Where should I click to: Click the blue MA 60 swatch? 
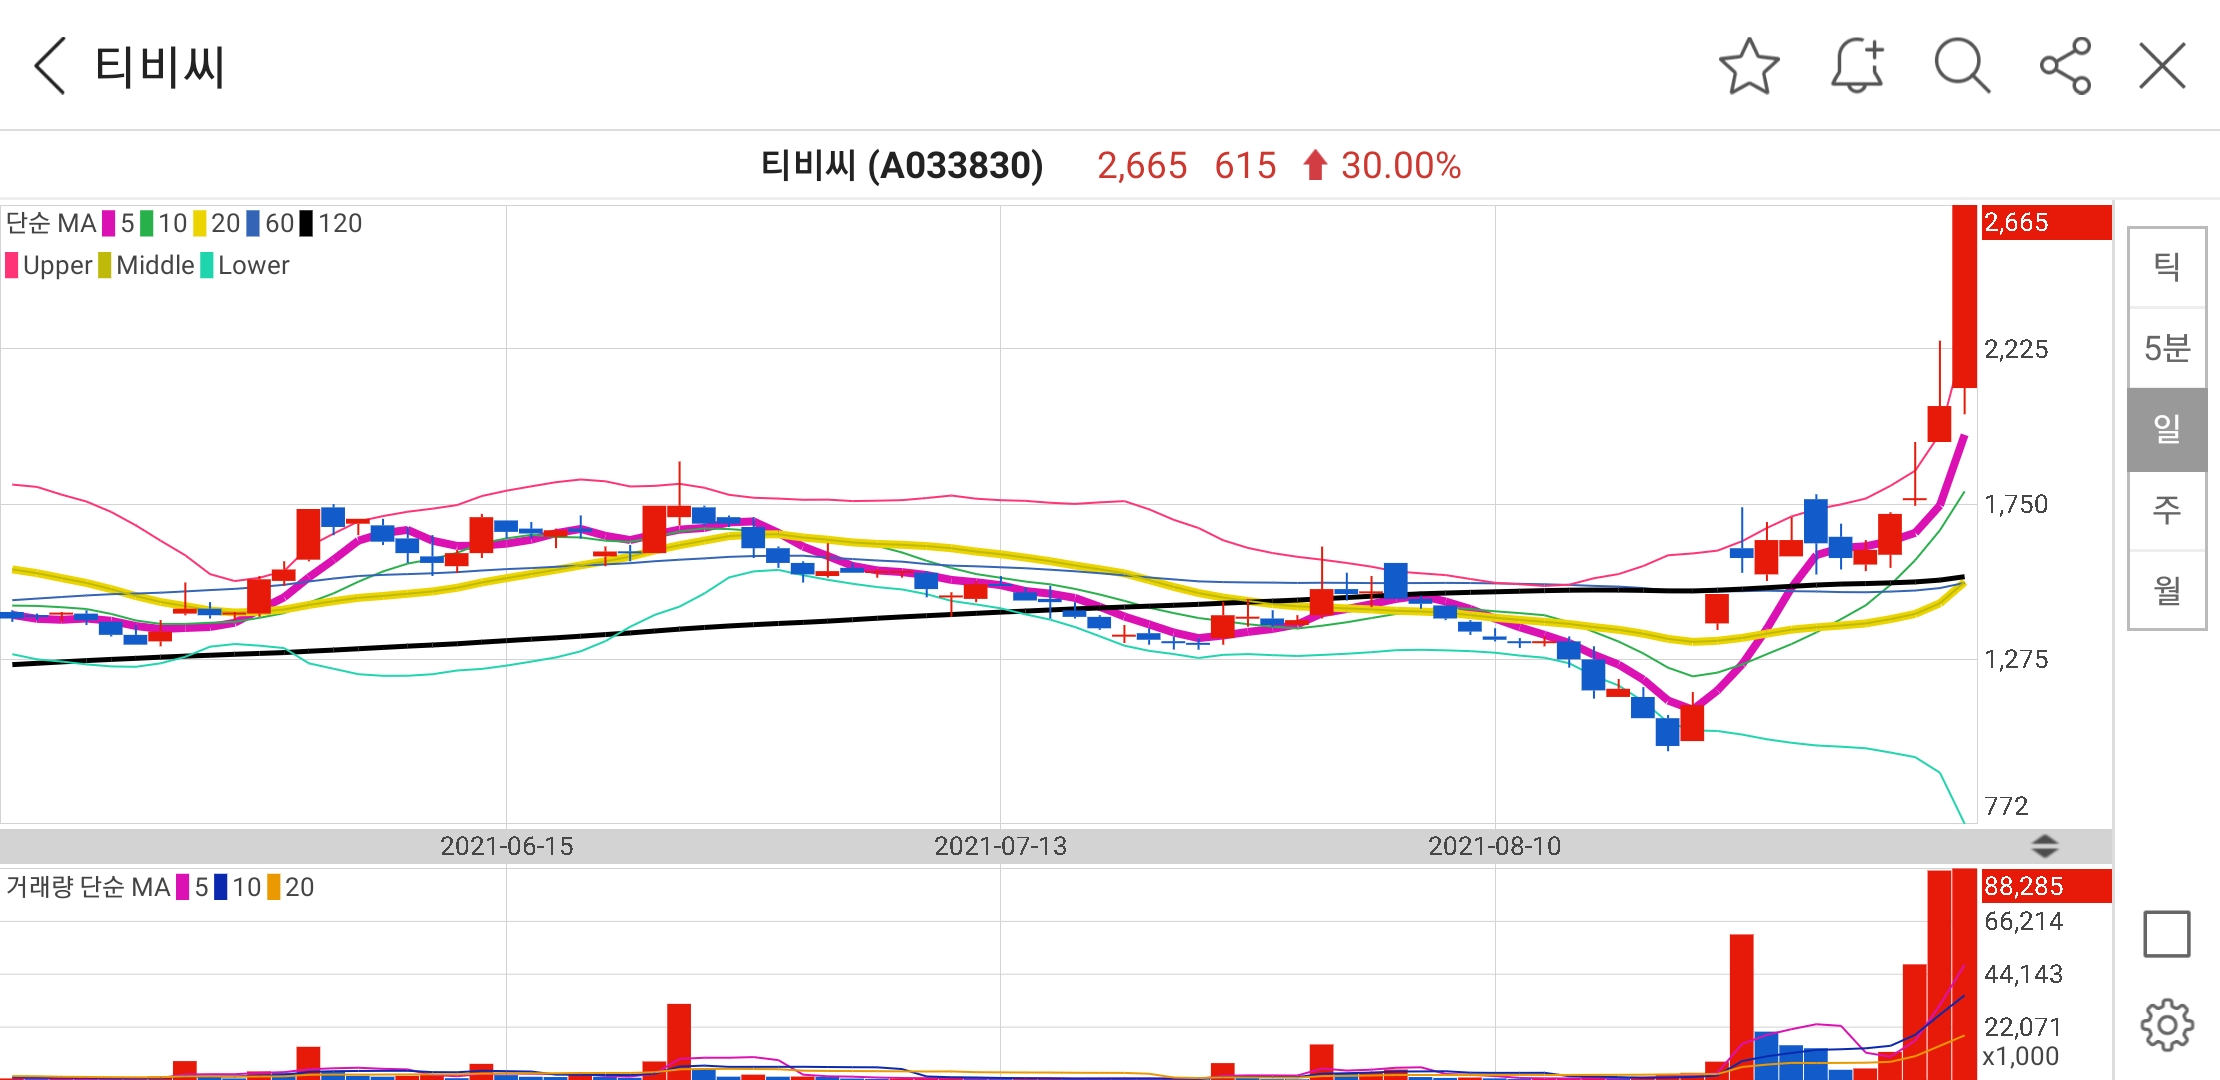[254, 223]
